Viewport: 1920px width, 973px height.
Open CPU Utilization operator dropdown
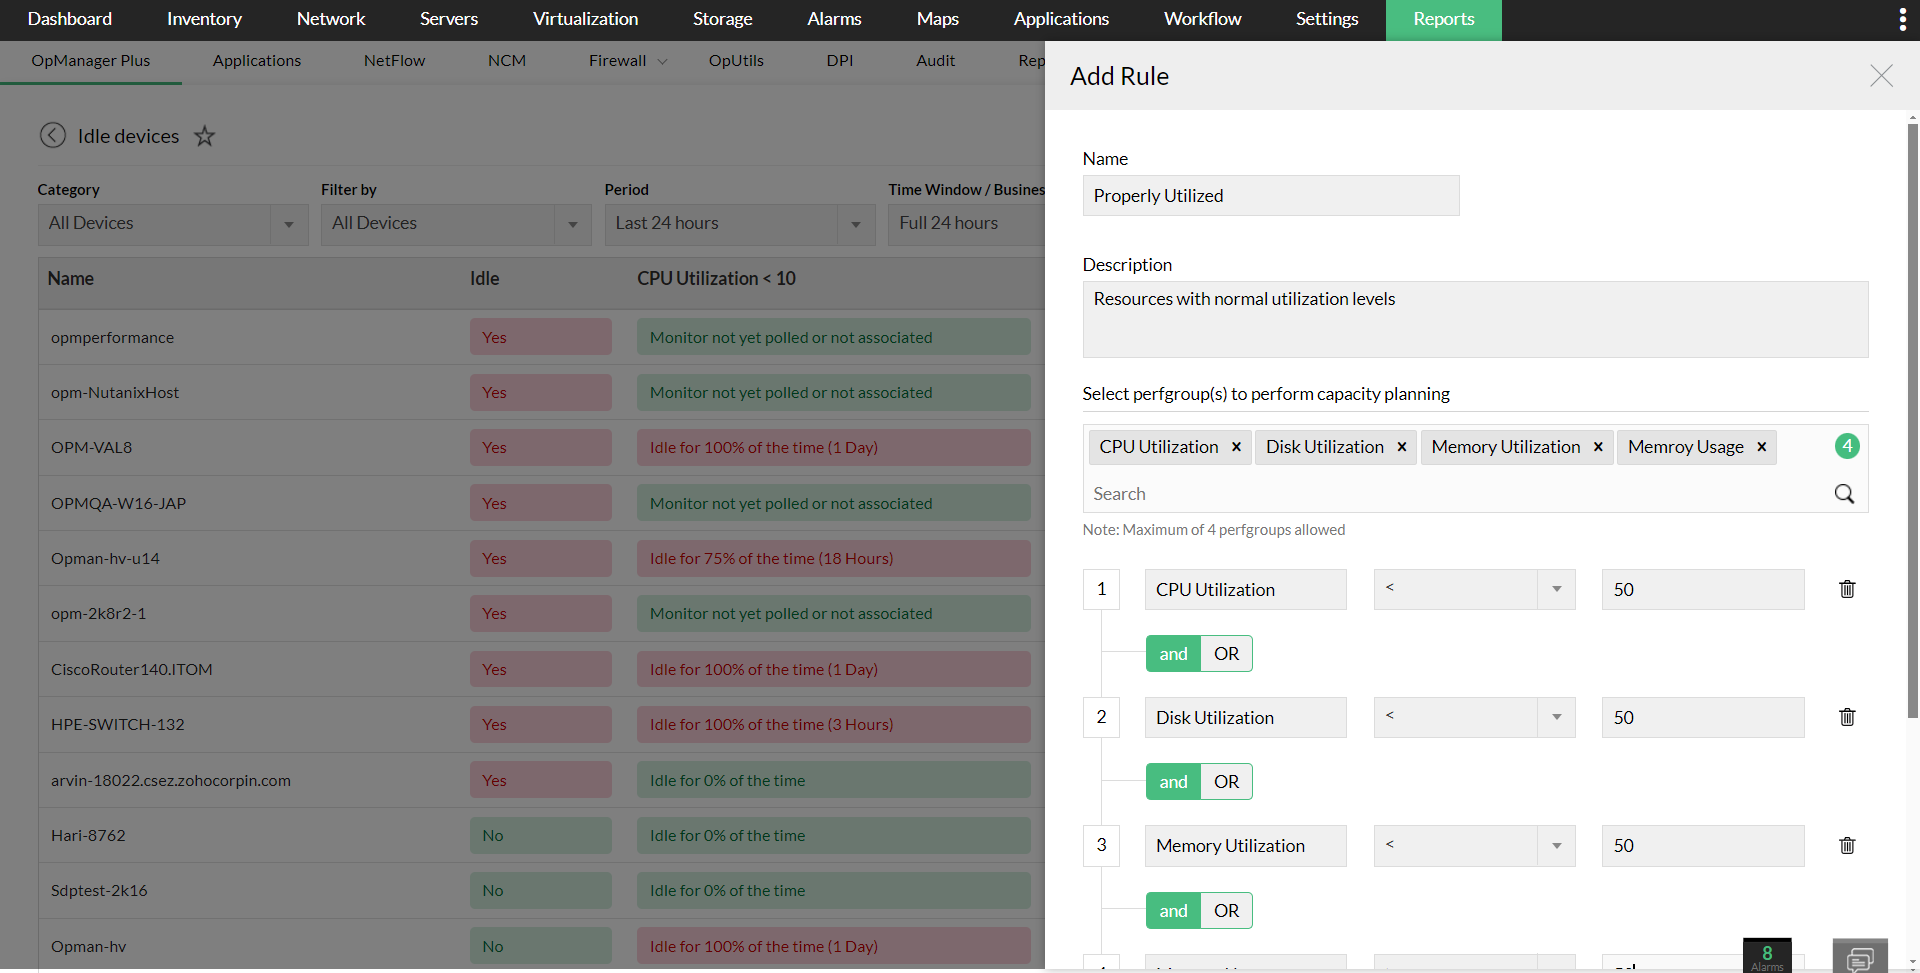[1474, 589]
